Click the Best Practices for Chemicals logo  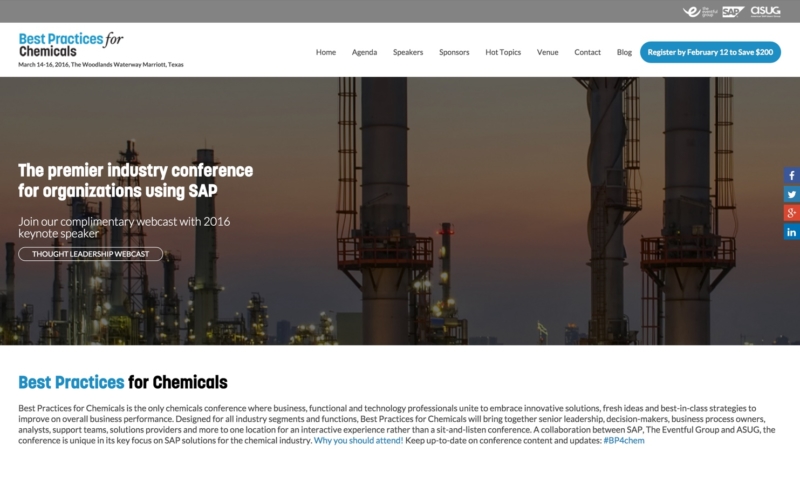(71, 45)
